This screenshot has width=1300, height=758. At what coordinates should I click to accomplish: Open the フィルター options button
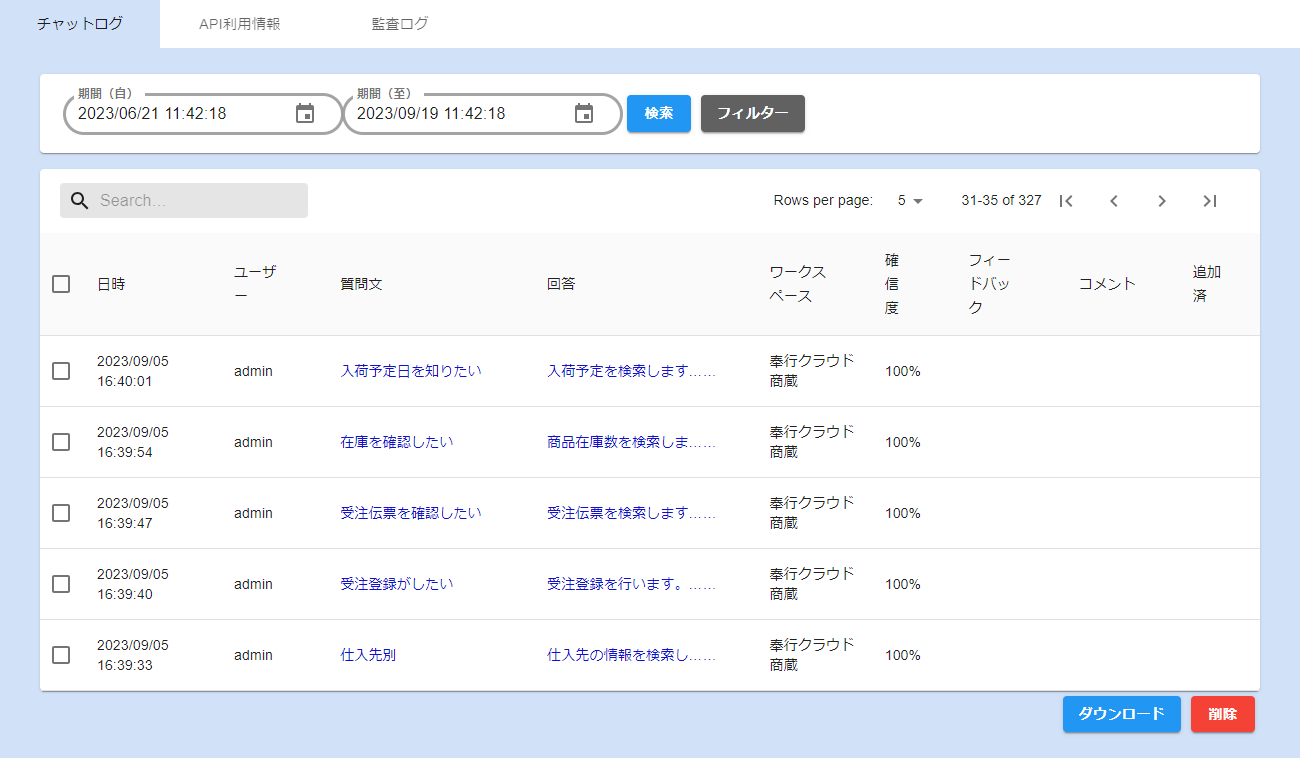[752, 114]
